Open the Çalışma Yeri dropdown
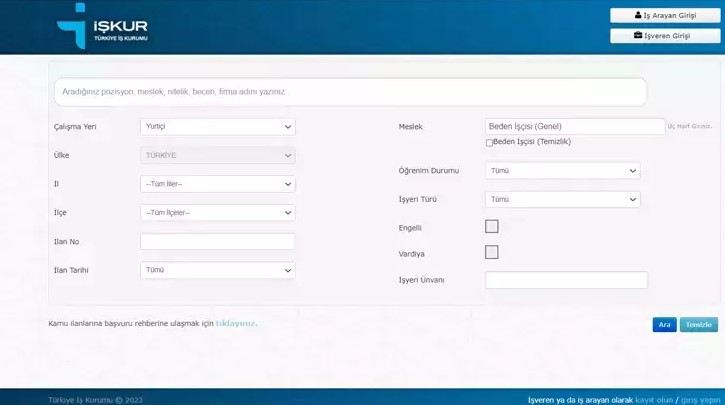 [x=218, y=127]
